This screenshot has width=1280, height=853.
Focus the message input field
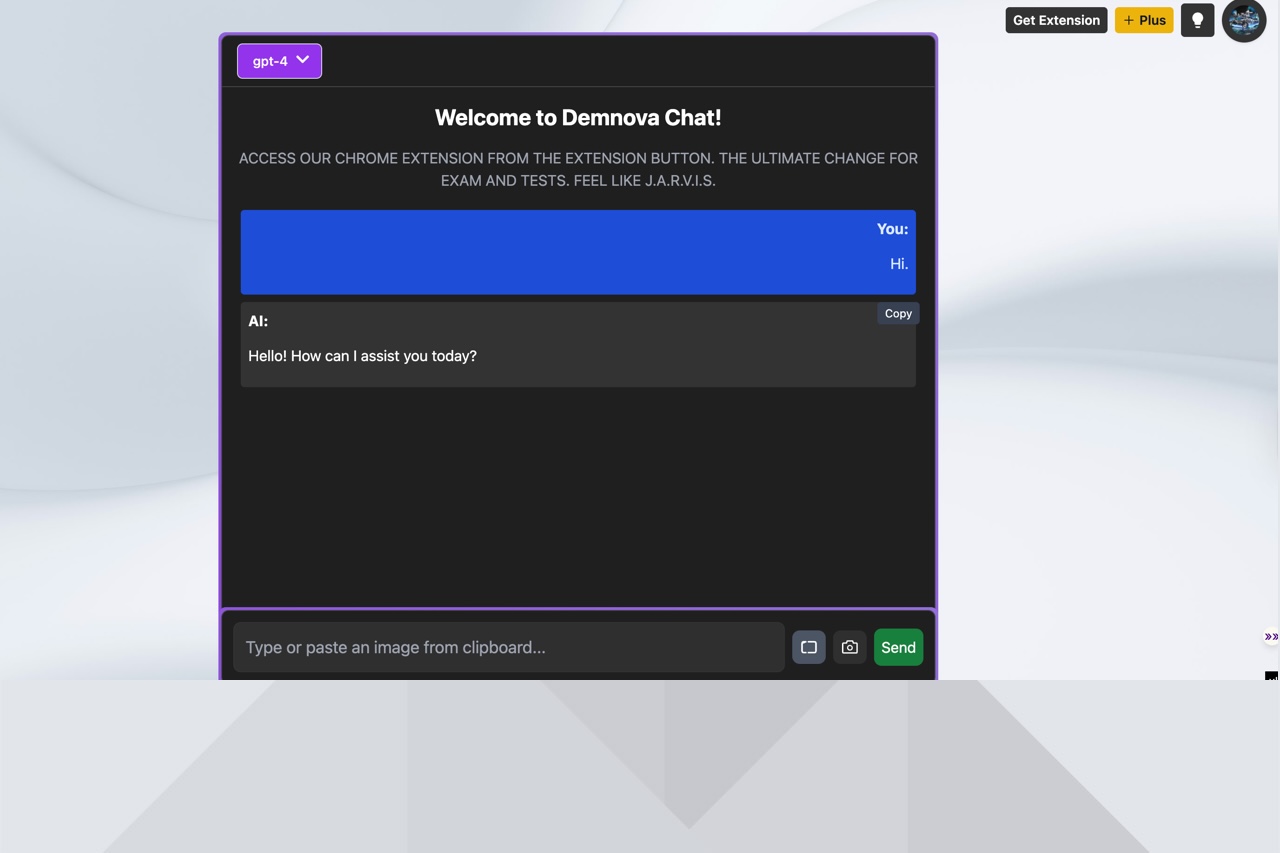(508, 647)
